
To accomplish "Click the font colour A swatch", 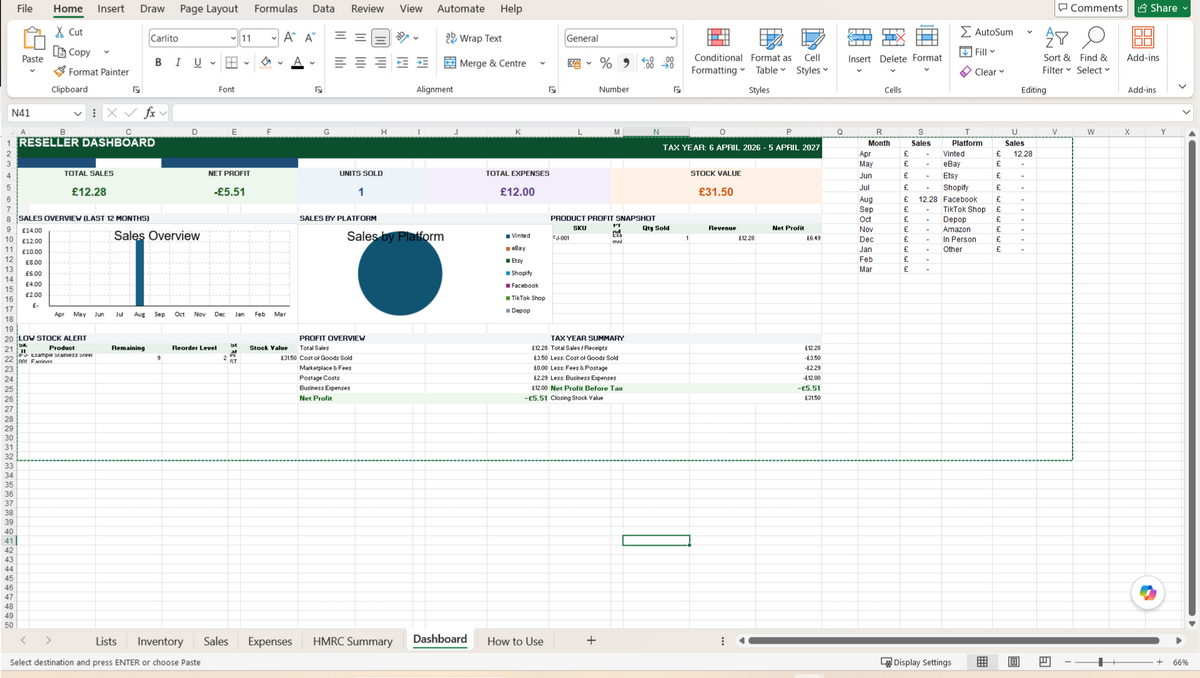I will (x=298, y=63).
